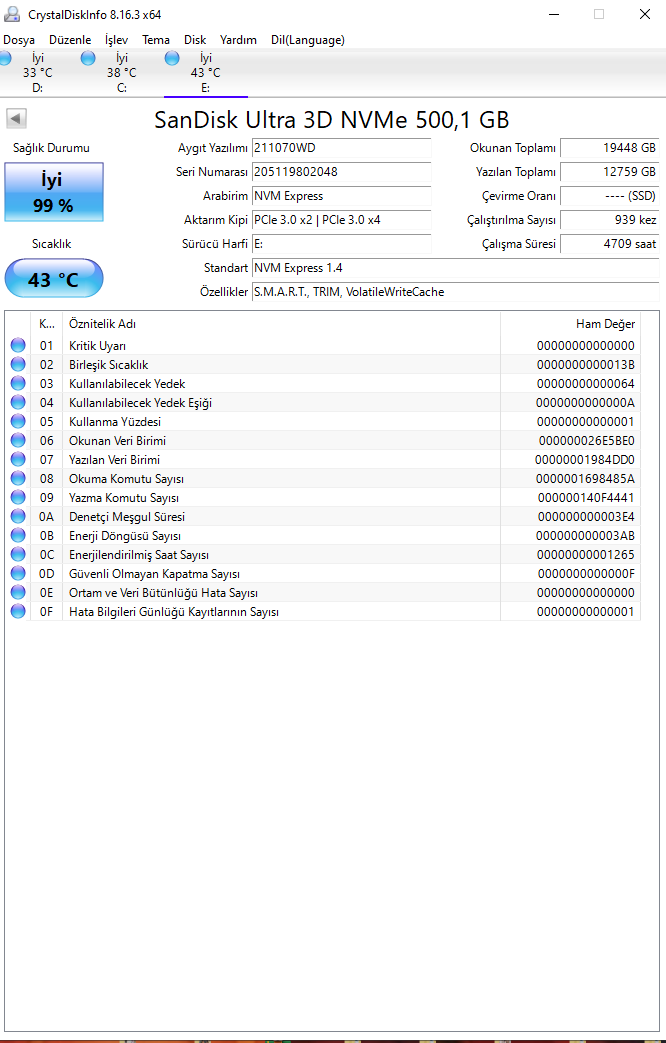The height and width of the screenshot is (1043, 666).
Task: Select the Birleşik Sıcaklık attribute row
Action: (x=323, y=365)
